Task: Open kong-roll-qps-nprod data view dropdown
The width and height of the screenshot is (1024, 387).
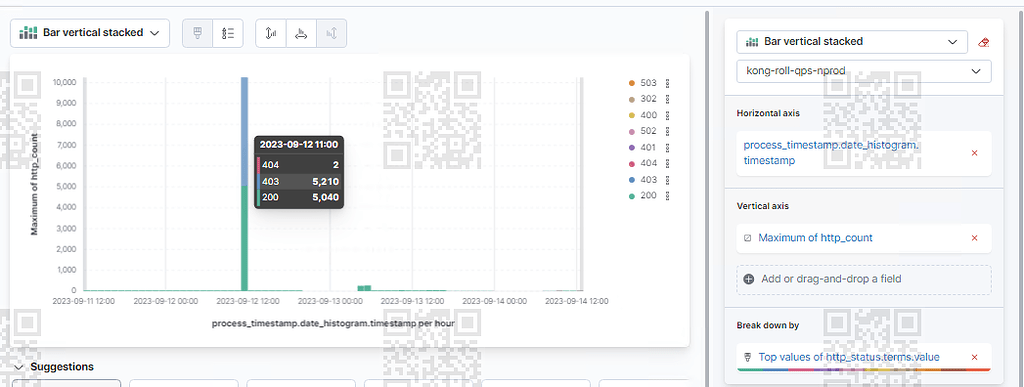Action: point(863,71)
